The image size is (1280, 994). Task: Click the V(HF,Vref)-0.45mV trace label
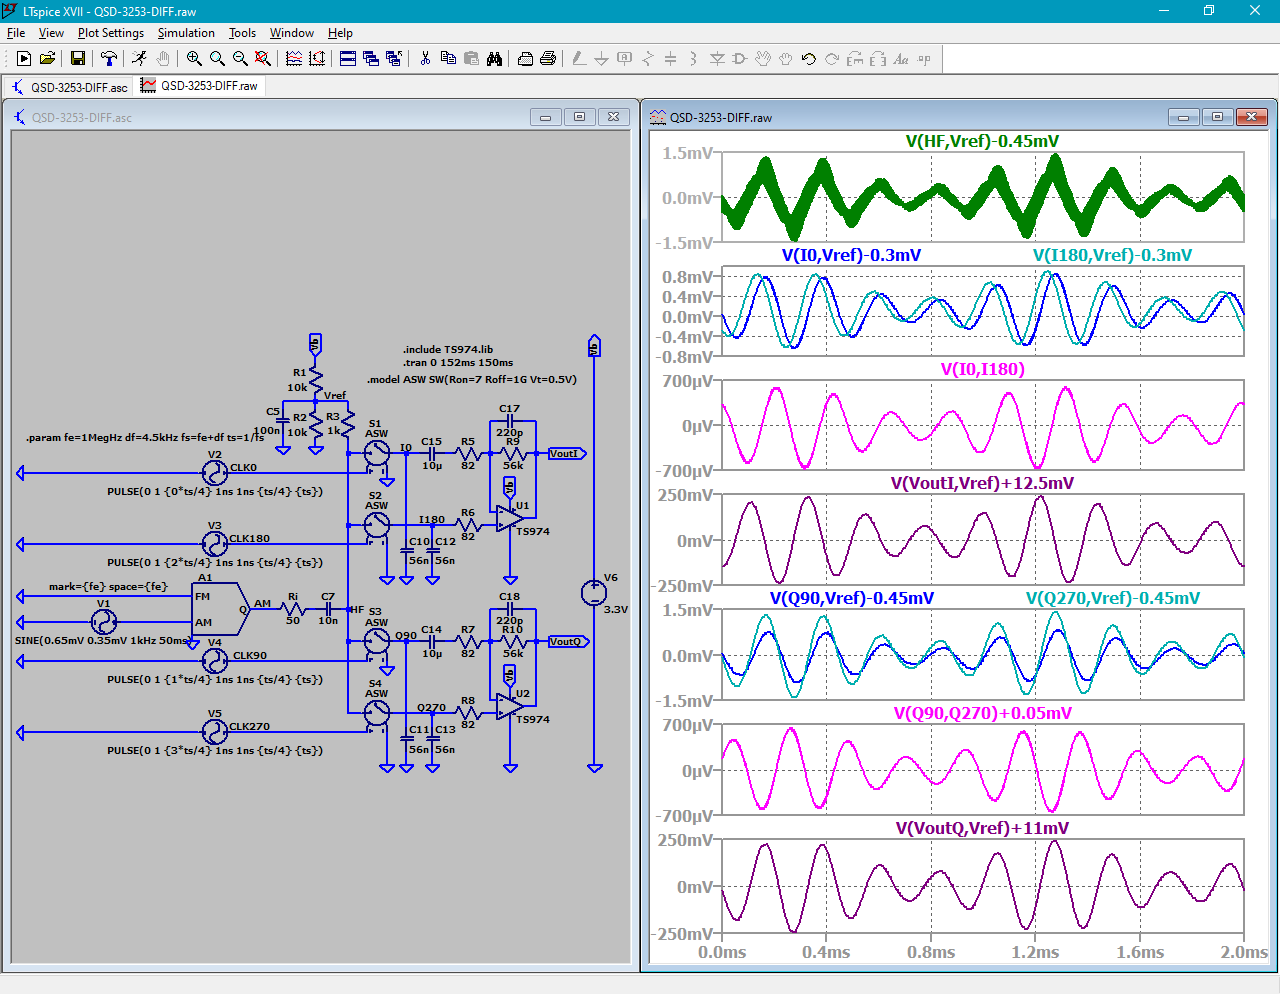coord(982,142)
